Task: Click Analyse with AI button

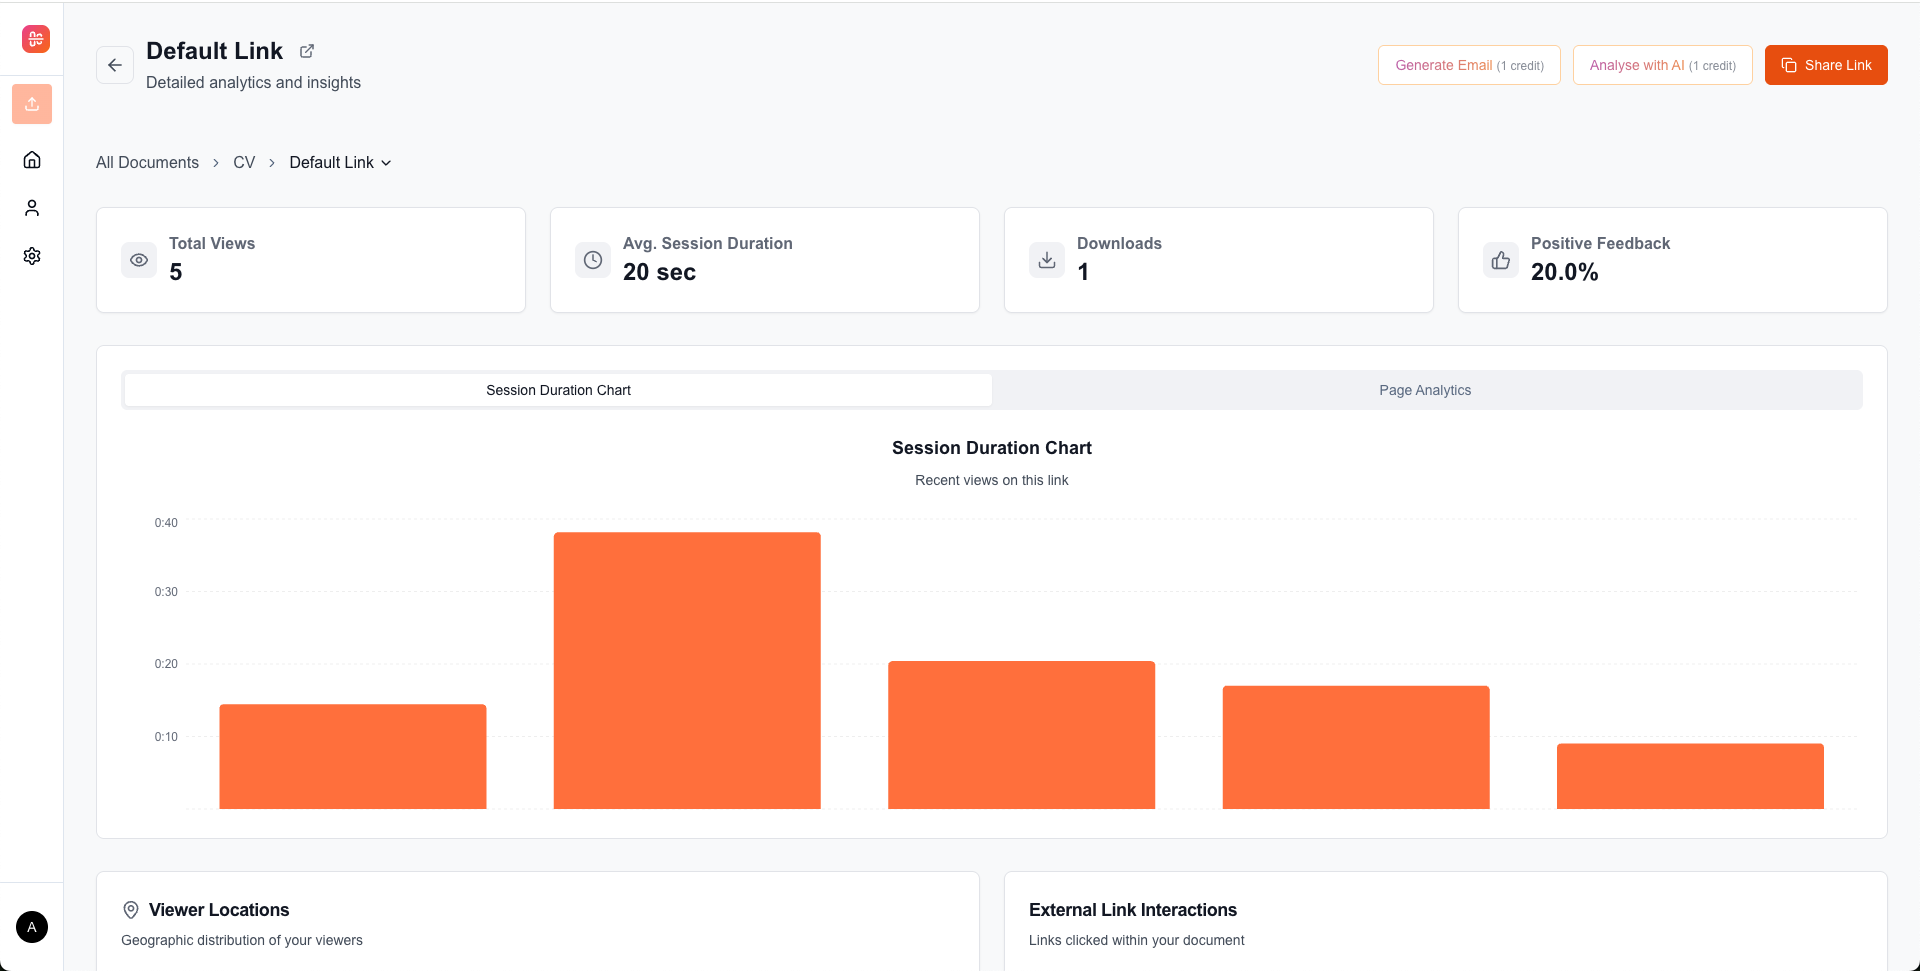Action: click(x=1662, y=65)
